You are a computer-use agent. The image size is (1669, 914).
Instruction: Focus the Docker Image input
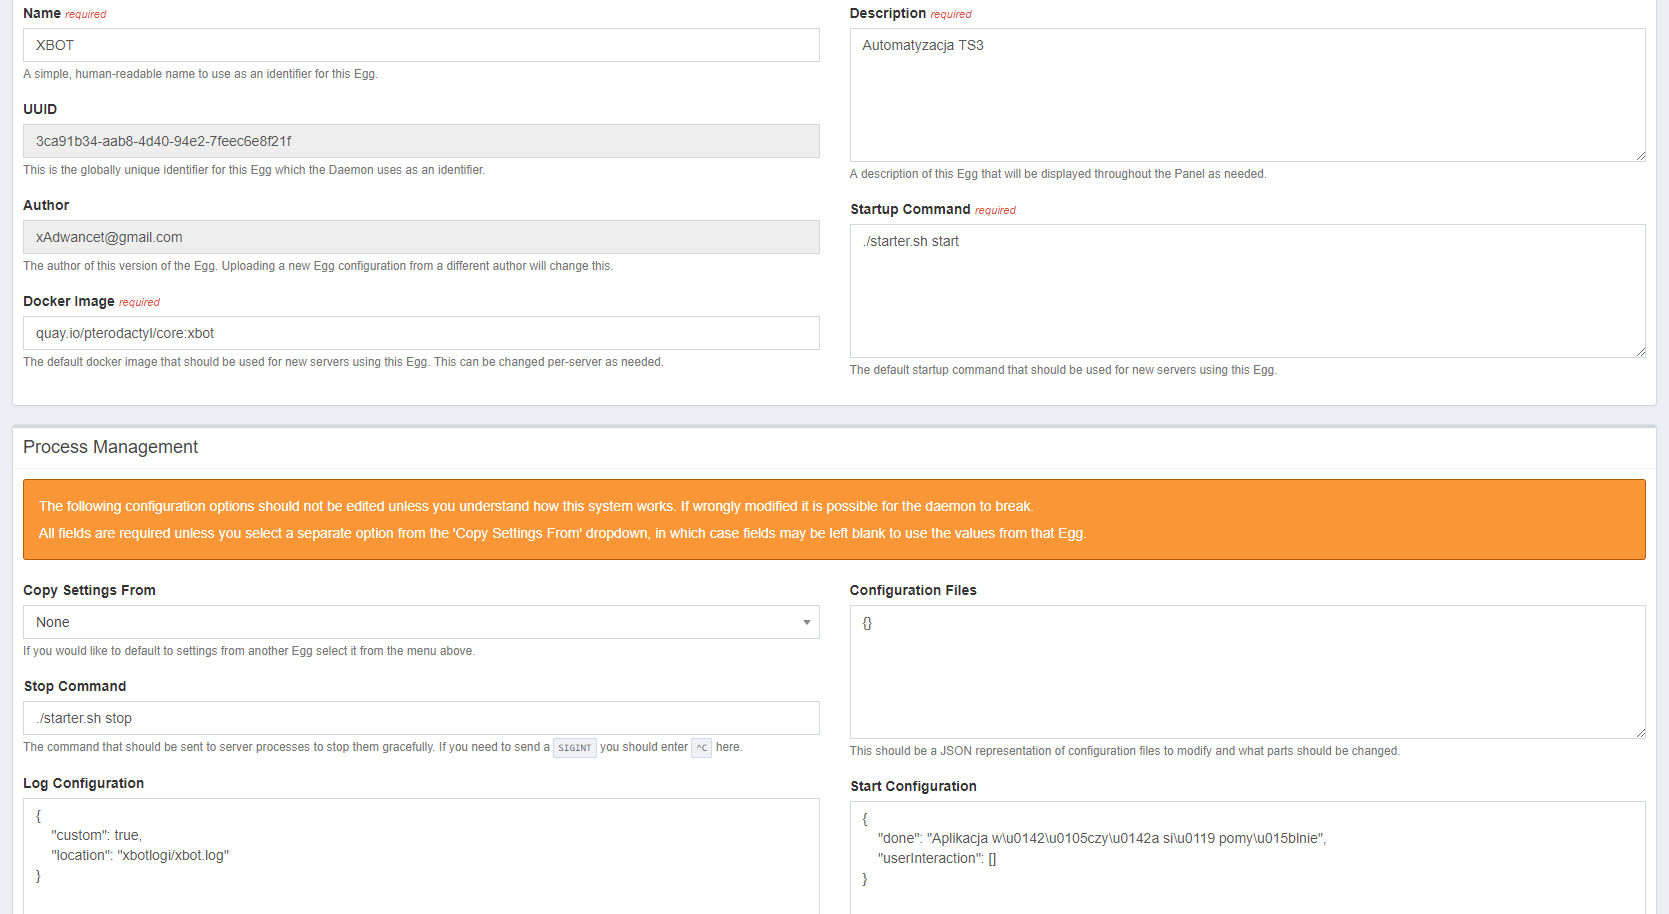pyautogui.click(x=420, y=333)
